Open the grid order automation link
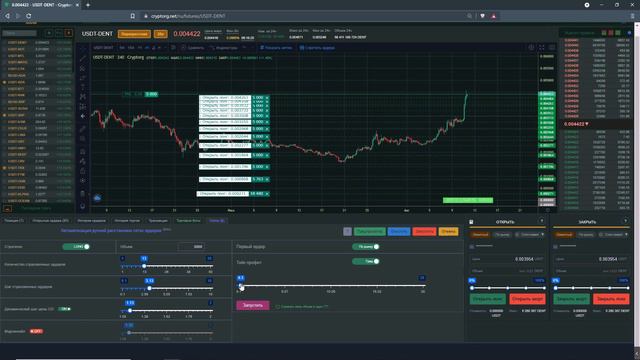The image size is (640, 360). (x=111, y=231)
